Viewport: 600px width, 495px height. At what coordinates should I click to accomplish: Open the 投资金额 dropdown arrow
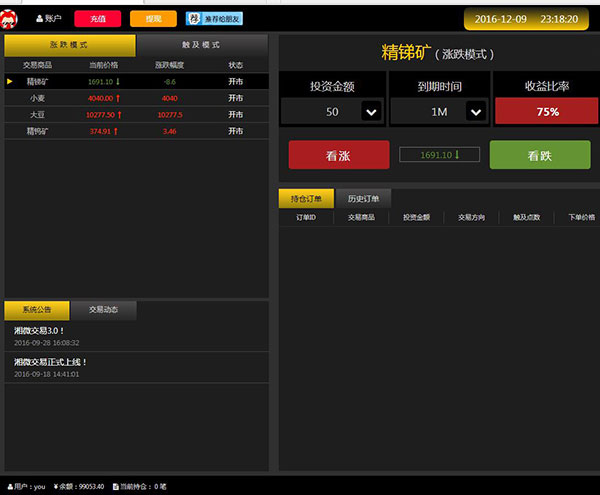[x=371, y=111]
